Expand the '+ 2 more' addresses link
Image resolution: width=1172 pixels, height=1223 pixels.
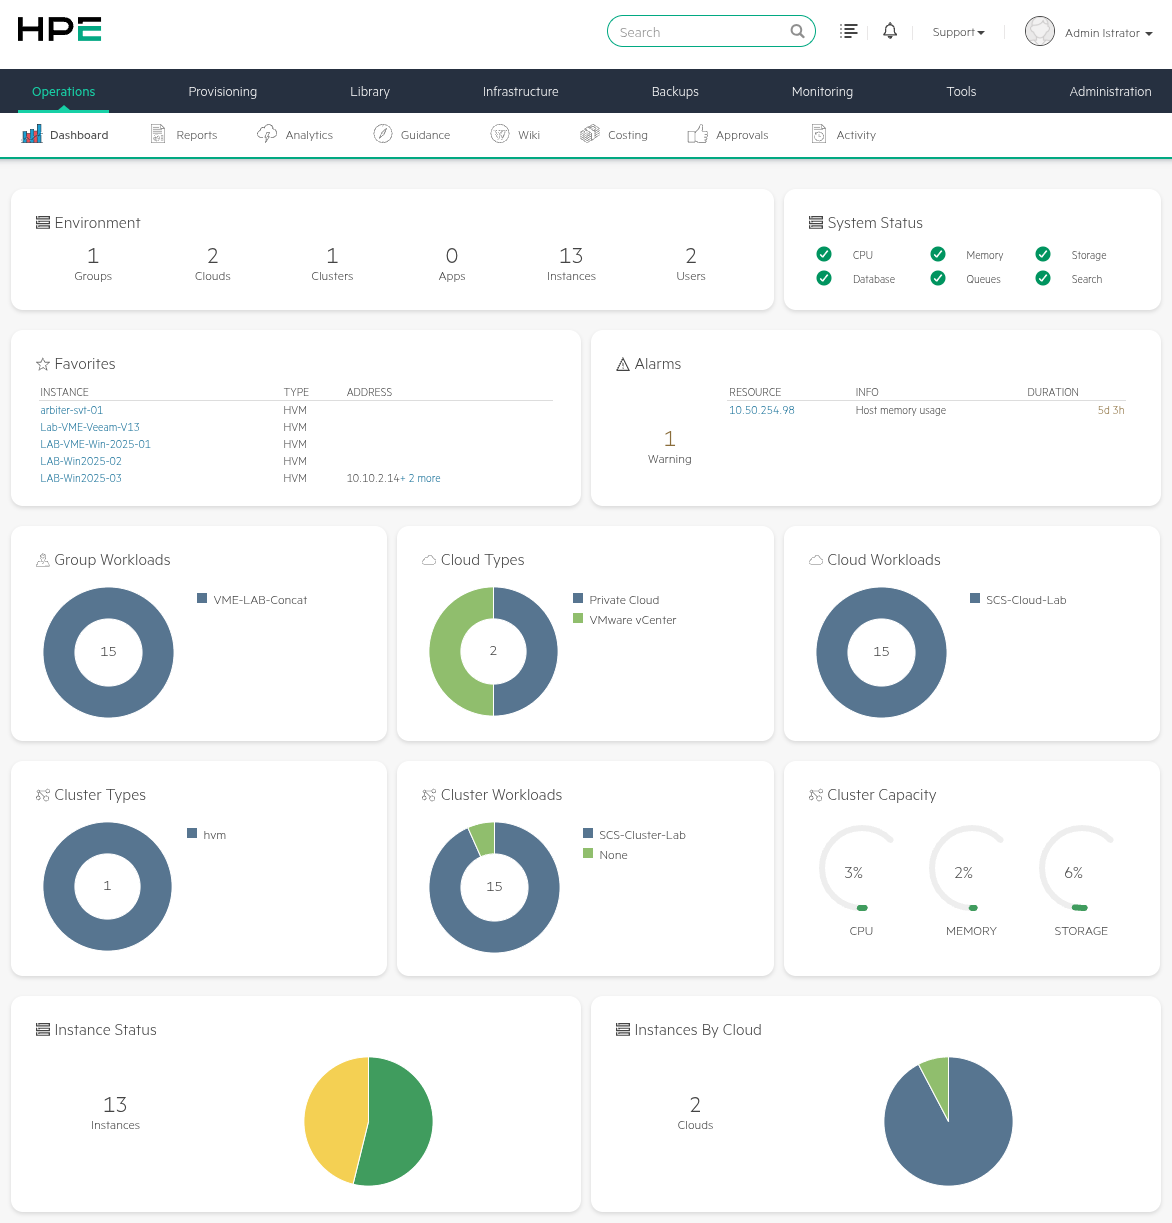pyautogui.click(x=421, y=479)
